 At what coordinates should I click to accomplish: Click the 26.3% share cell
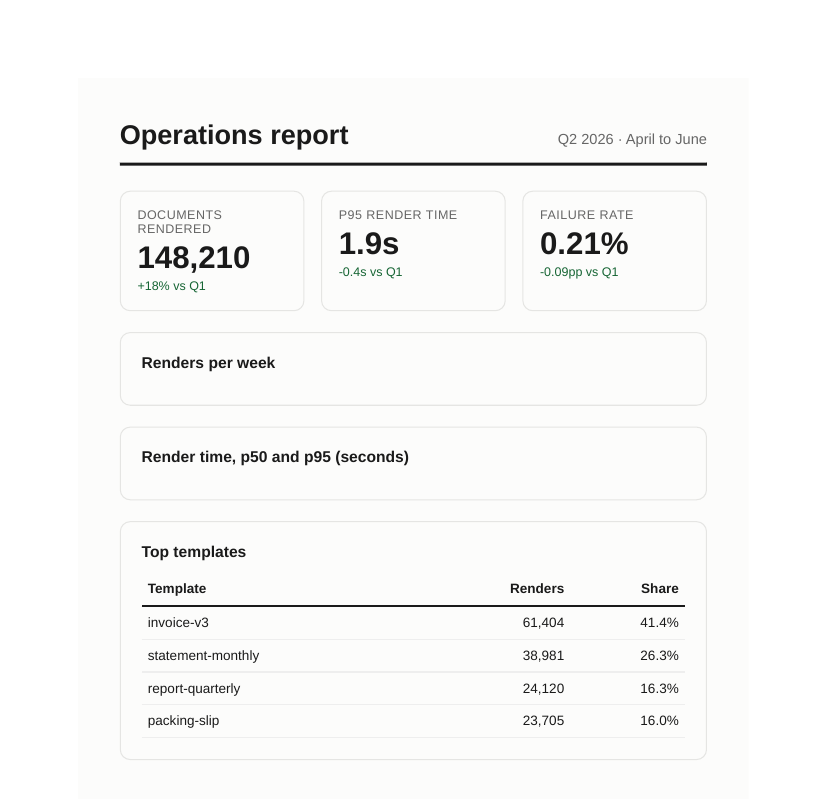tap(659, 656)
